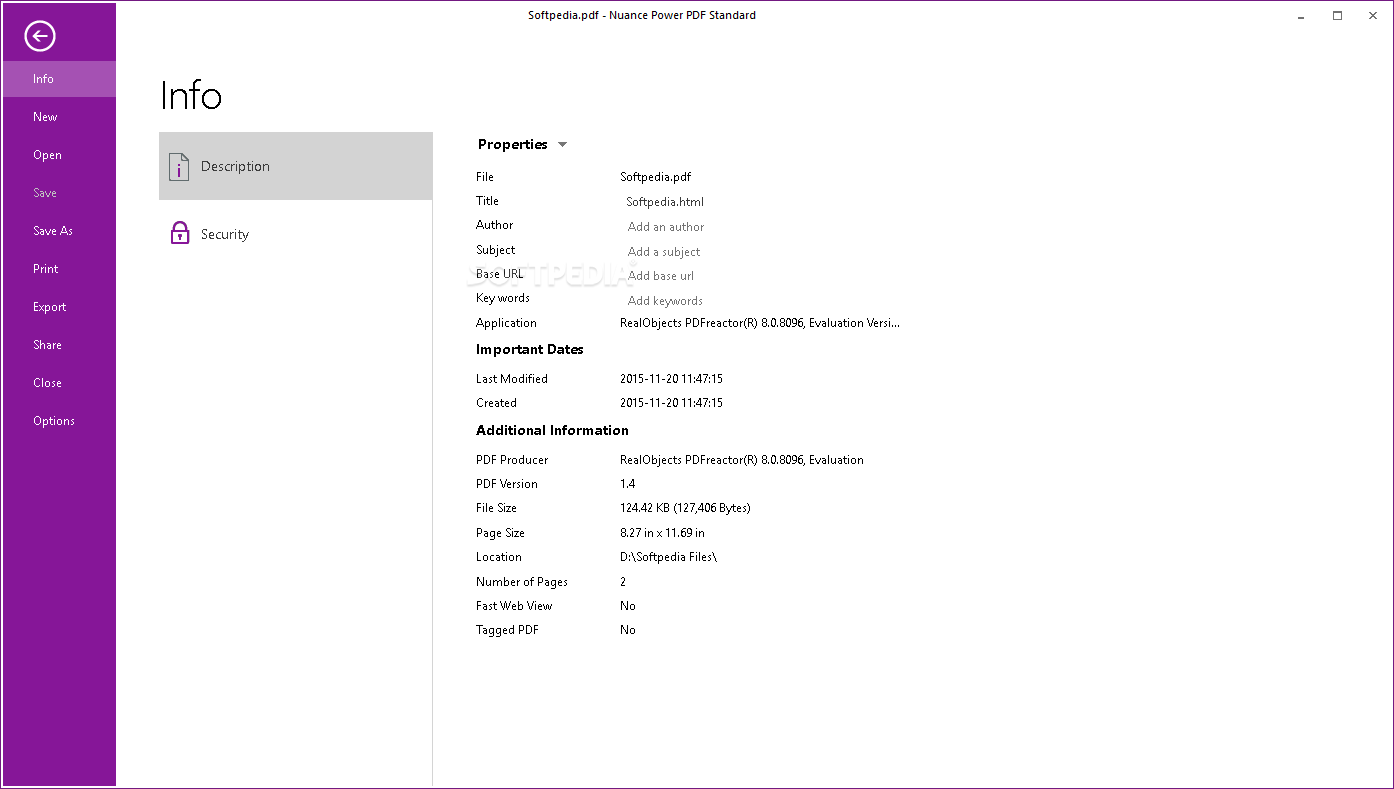
Task: Switch to the Description tab
Action: (x=295, y=166)
